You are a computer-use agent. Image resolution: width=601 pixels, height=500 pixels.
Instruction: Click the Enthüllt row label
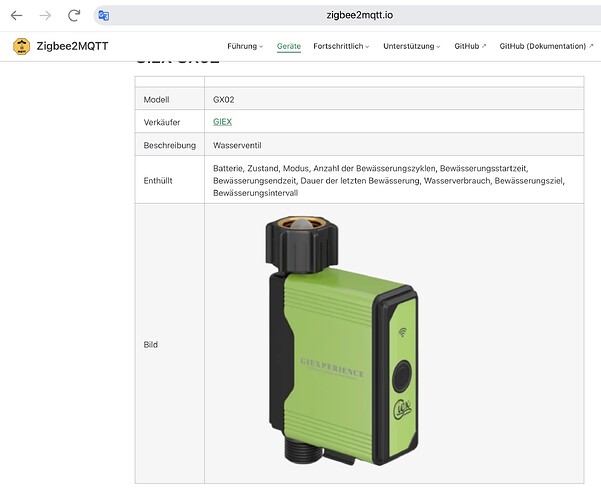click(158, 181)
